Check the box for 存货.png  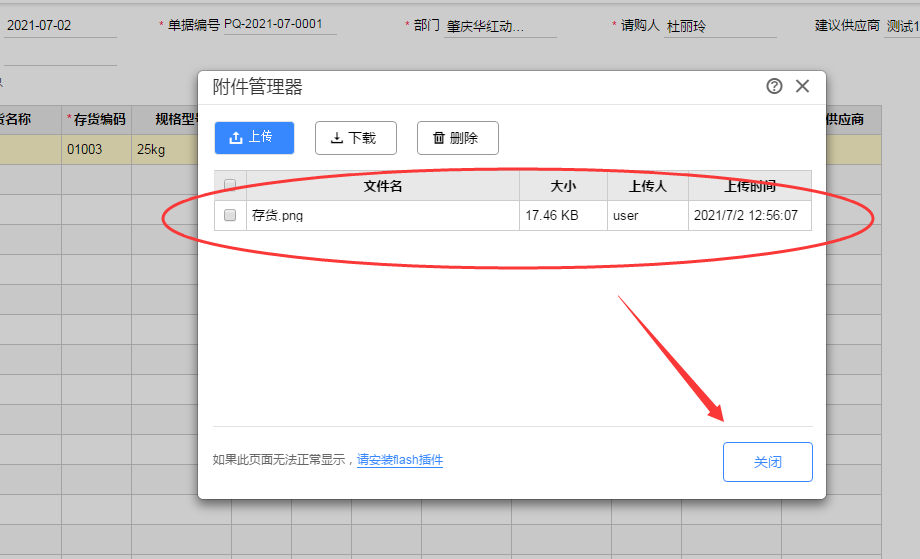(230, 215)
